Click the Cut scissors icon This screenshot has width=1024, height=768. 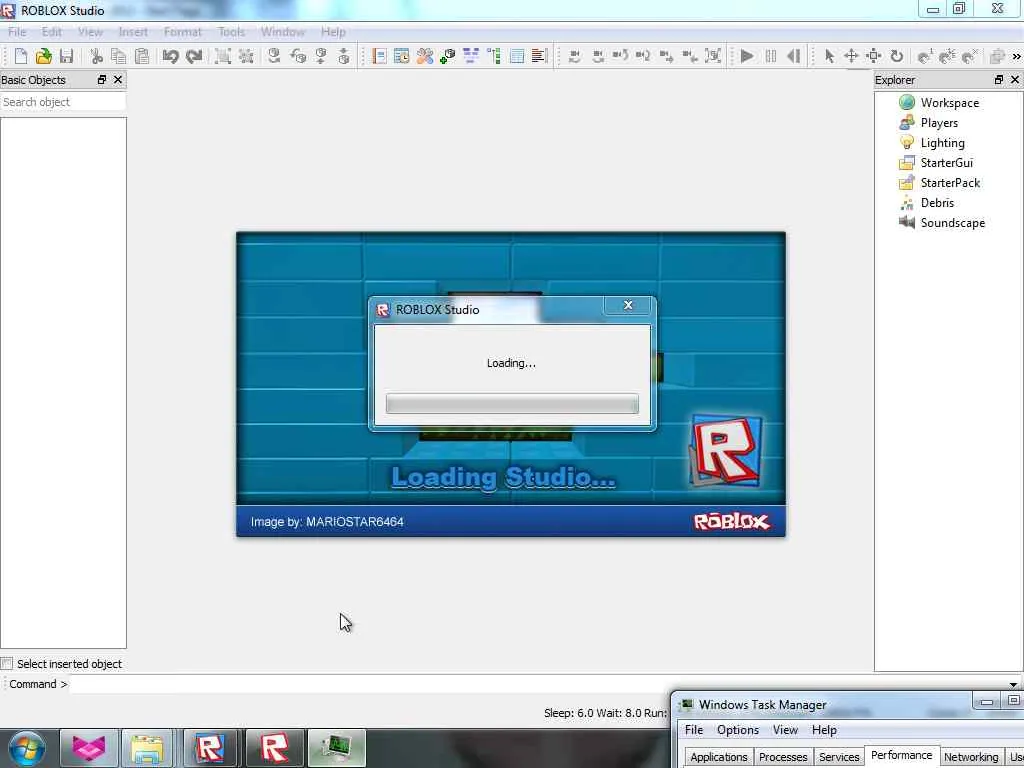[97, 56]
